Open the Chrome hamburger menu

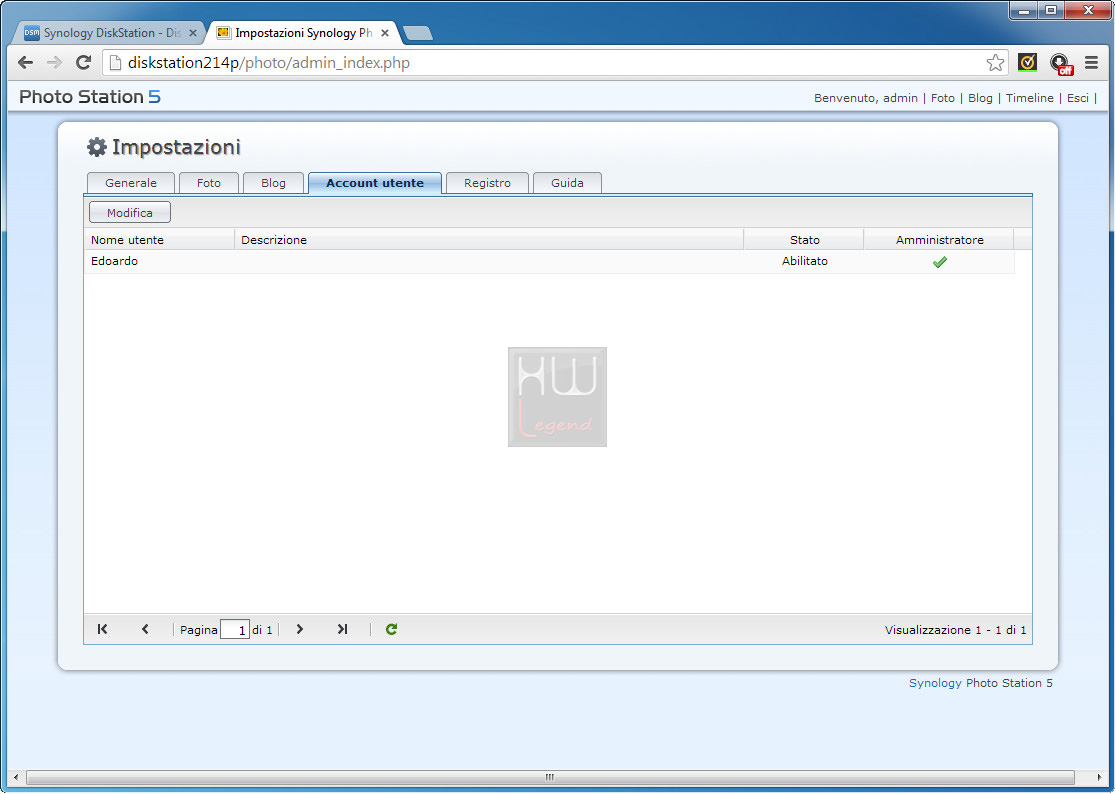(x=1091, y=63)
